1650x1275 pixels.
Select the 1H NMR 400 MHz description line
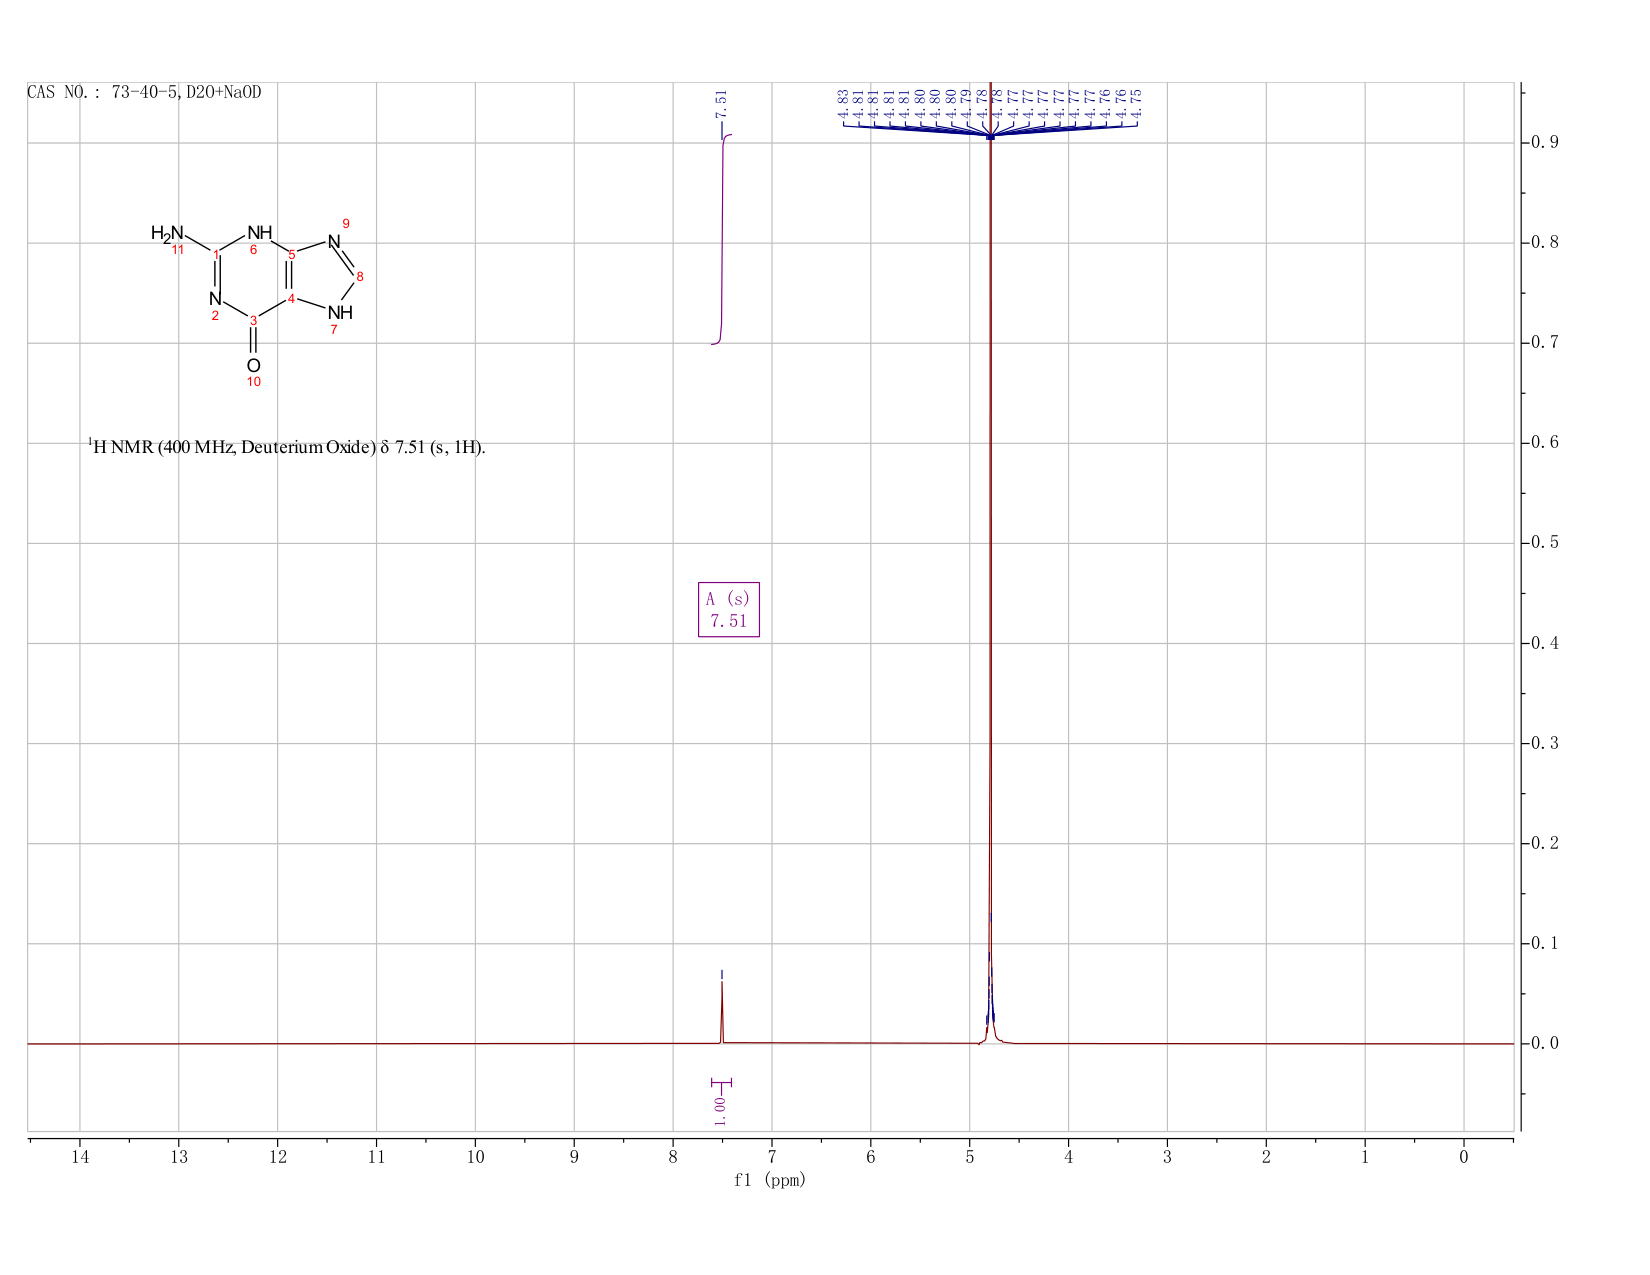pyautogui.click(x=287, y=447)
